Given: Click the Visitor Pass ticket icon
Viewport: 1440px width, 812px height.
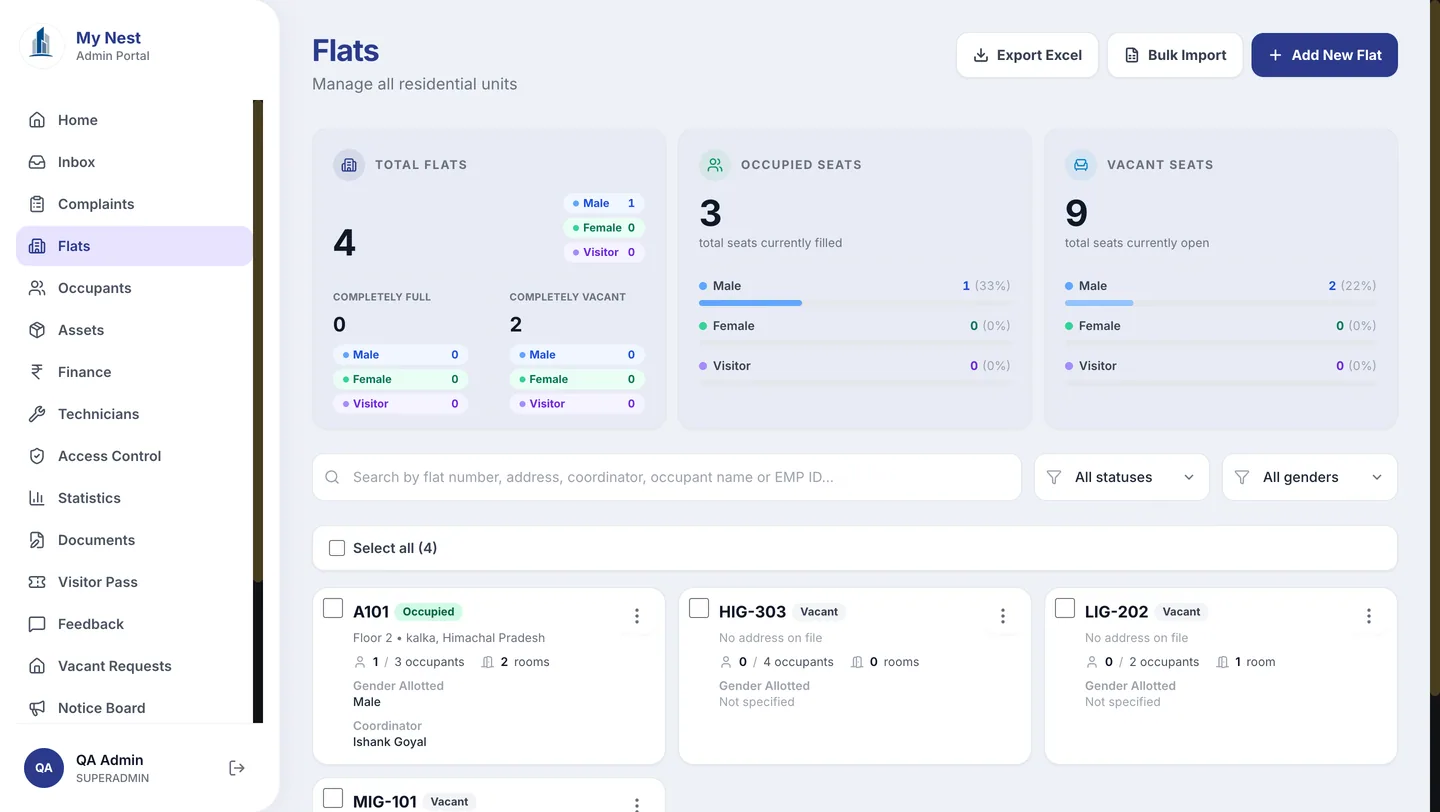Looking at the screenshot, I should pyautogui.click(x=37, y=582).
